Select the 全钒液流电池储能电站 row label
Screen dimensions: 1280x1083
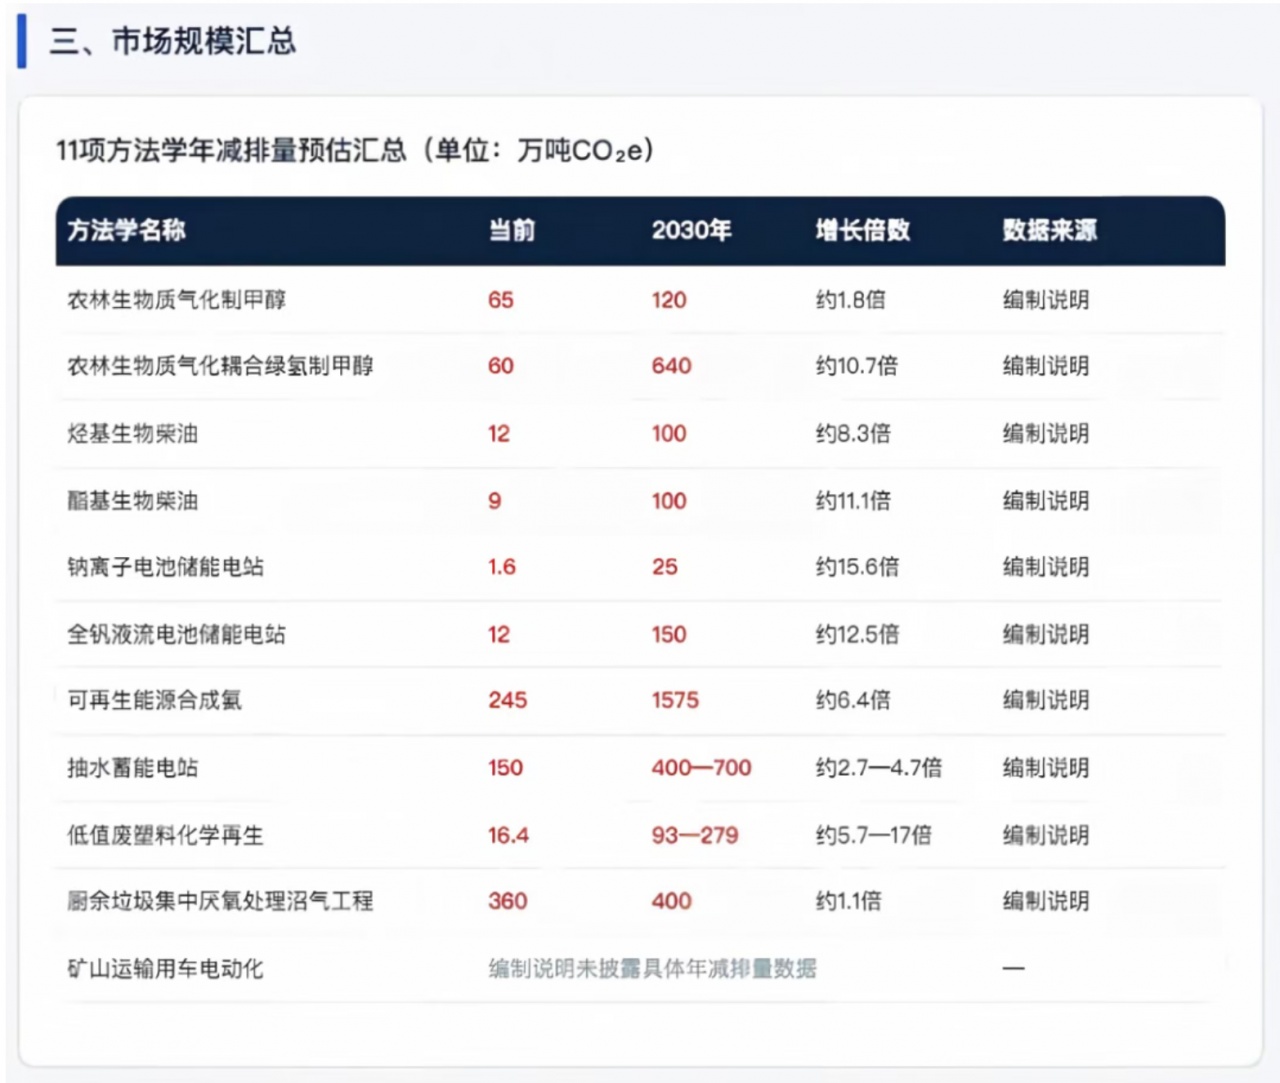[177, 634]
